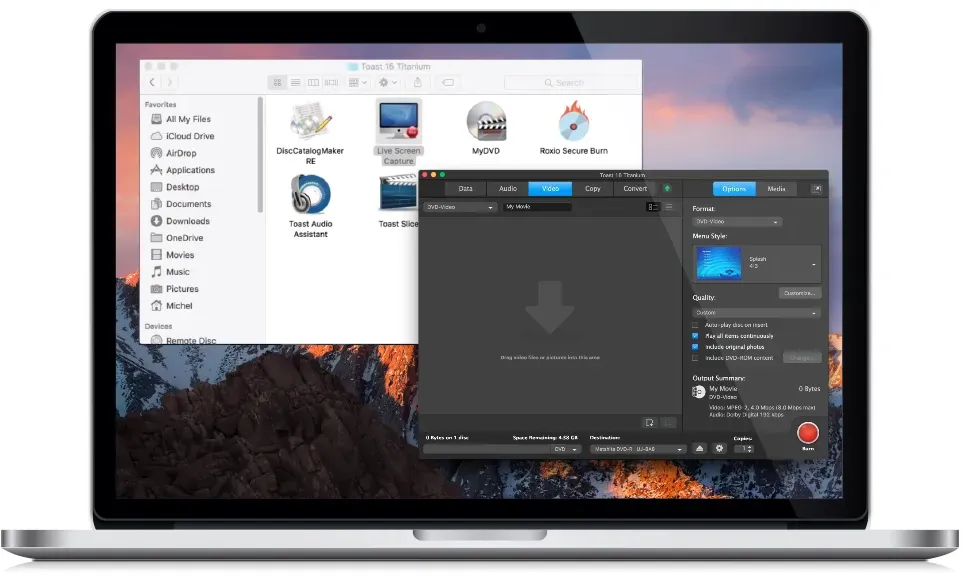The height and width of the screenshot is (578, 964).
Task: Click the Finder share icon
Action: [417, 82]
